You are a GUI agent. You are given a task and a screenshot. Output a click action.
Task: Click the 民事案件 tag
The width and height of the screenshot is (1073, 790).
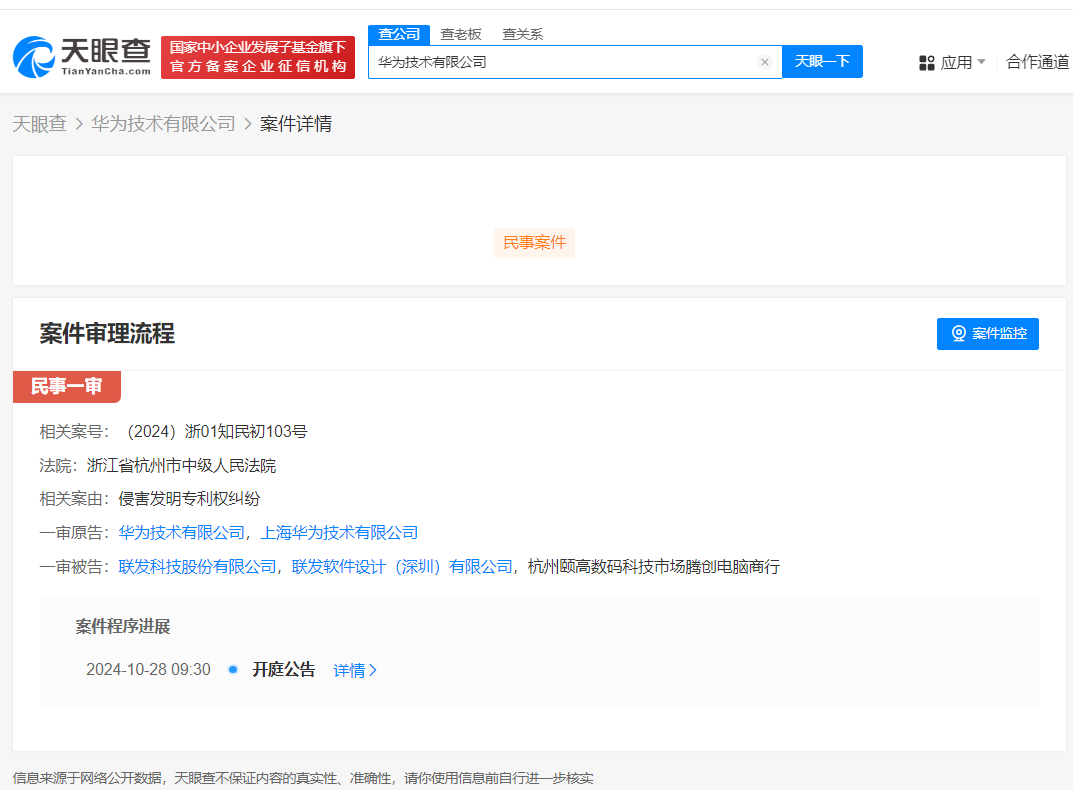[x=534, y=242]
